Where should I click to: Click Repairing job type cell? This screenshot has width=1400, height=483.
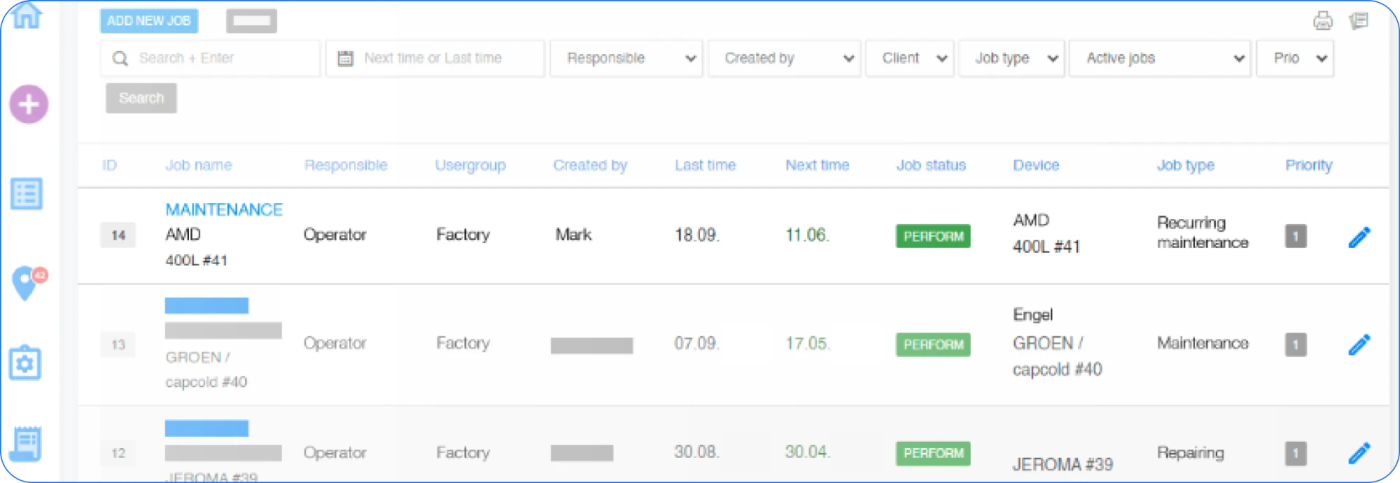[x=1190, y=452]
